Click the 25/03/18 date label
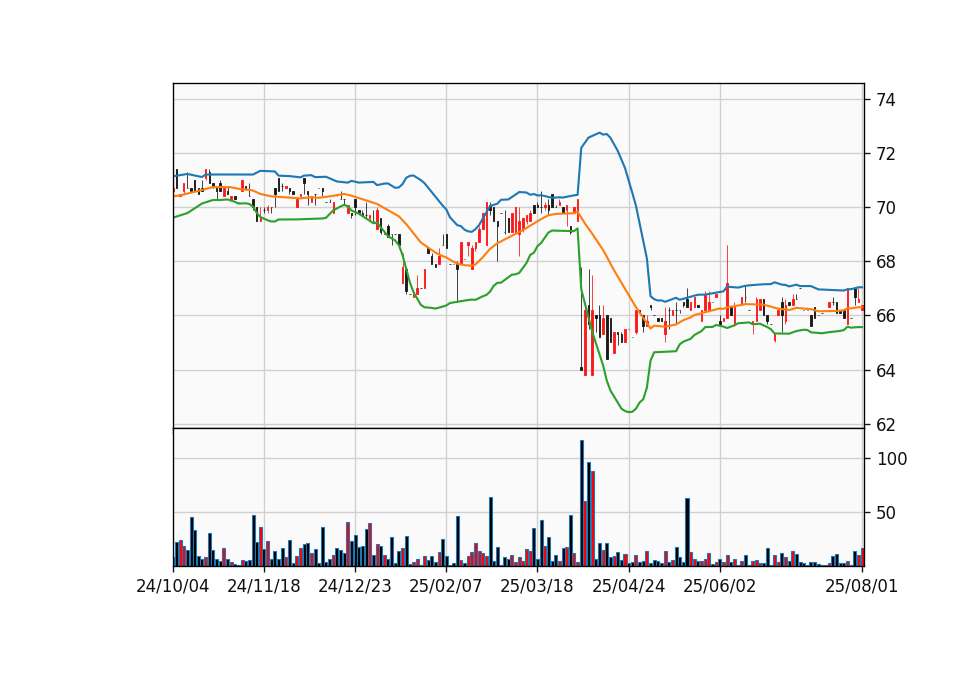The image size is (960, 690). click(537, 586)
